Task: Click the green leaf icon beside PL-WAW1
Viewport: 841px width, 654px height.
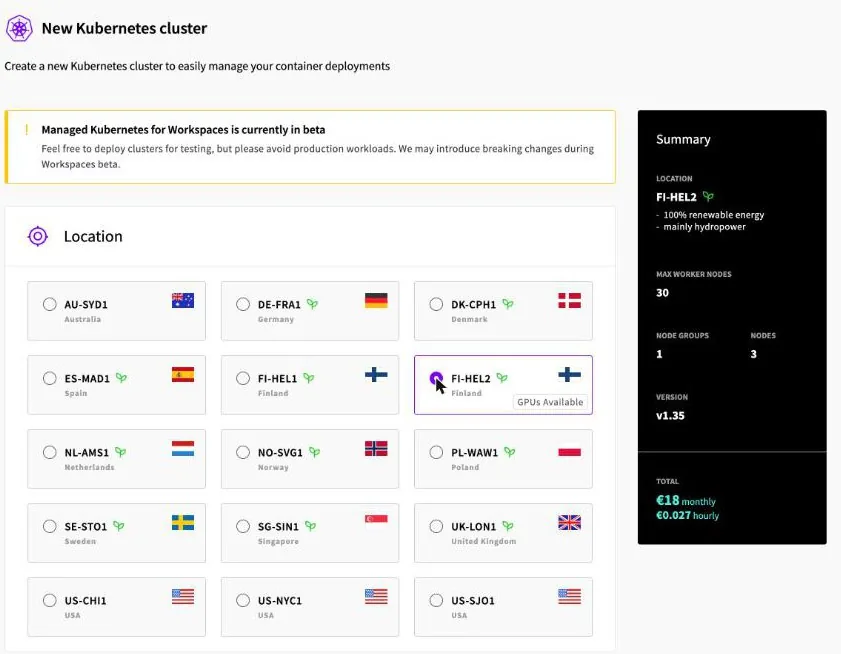Action: (x=510, y=452)
